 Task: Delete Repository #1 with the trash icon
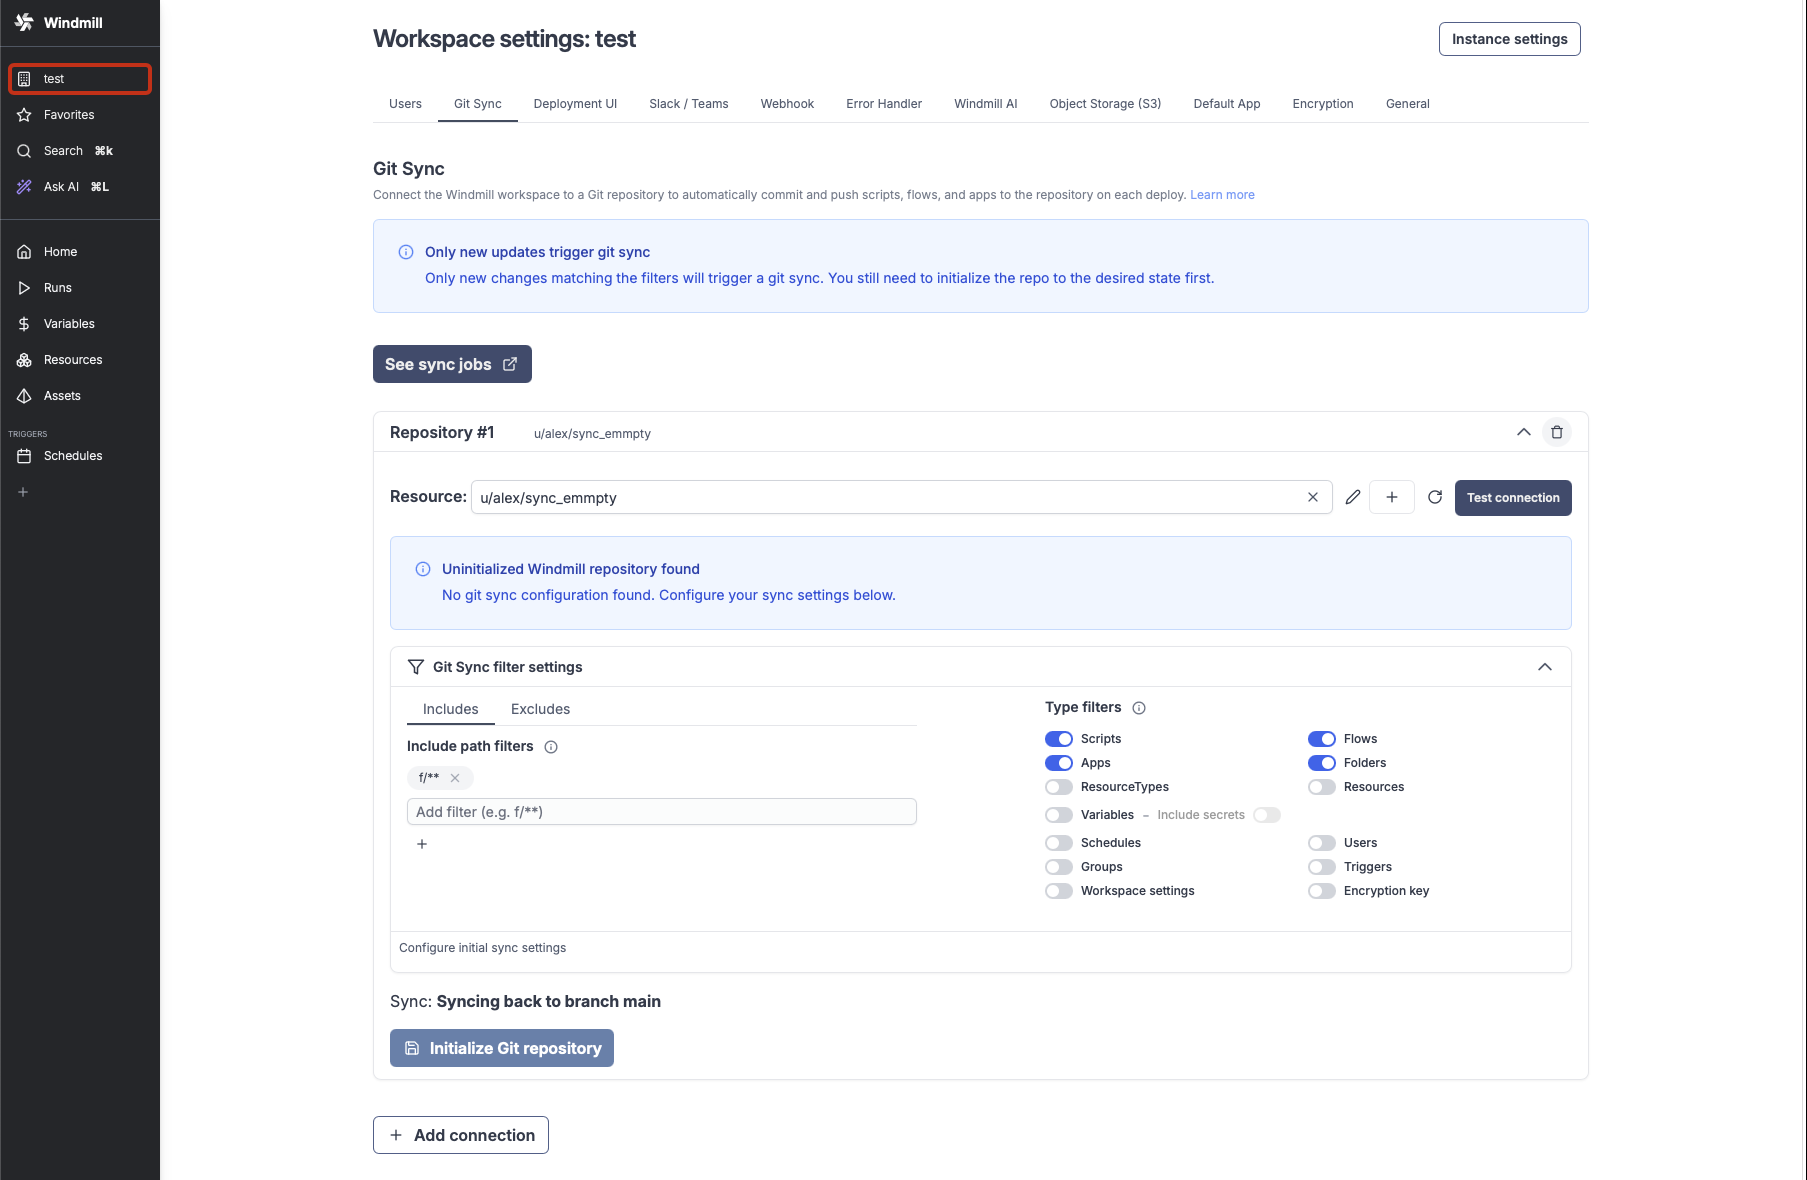coord(1556,432)
